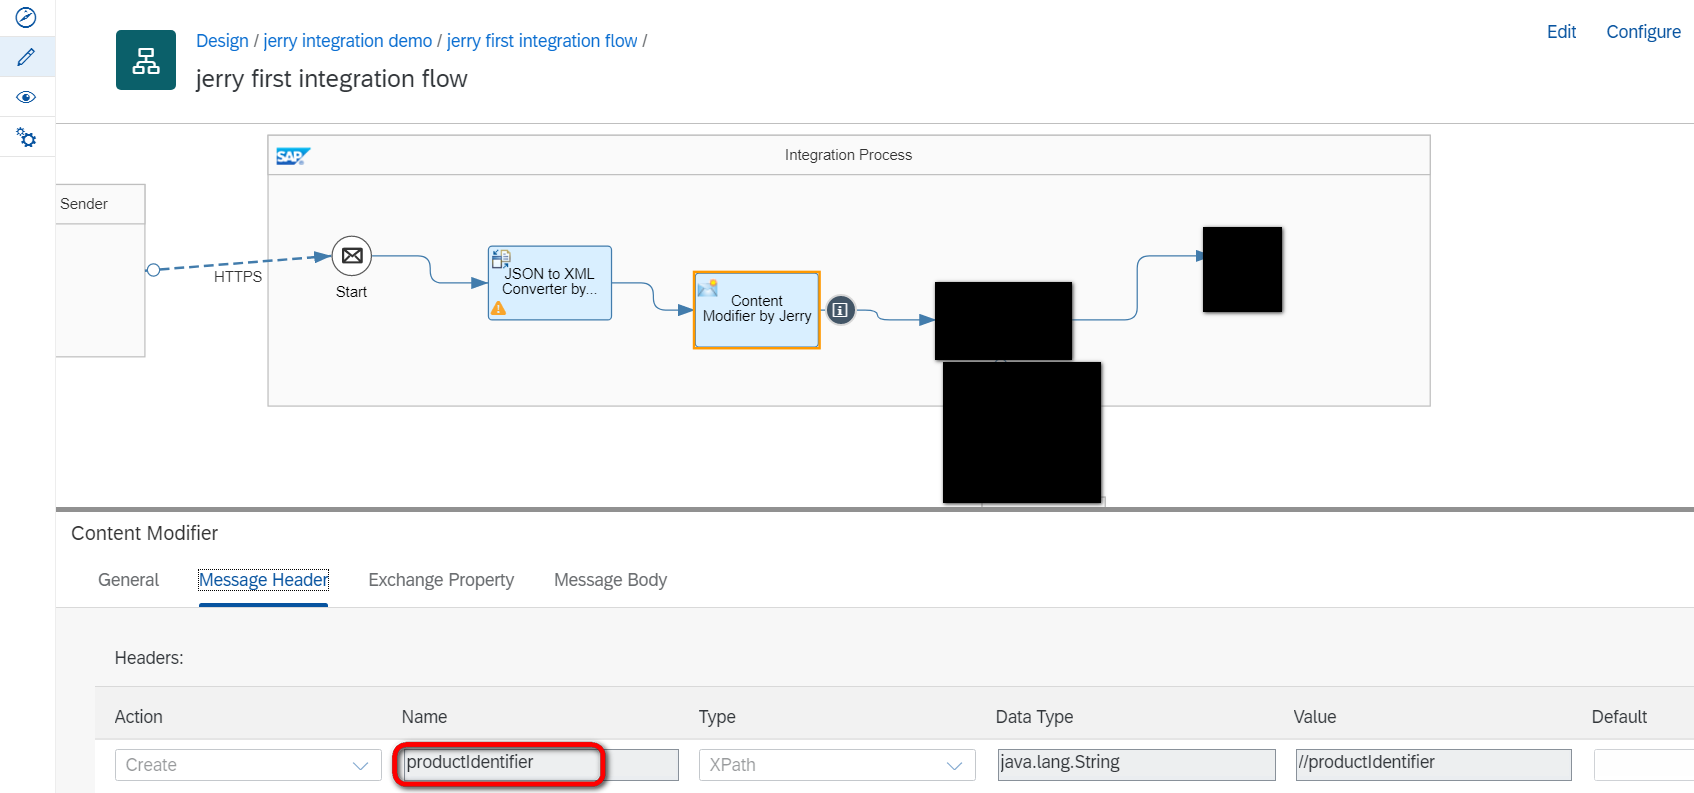Click the integration flow artifact icon
1694x793 pixels.
pos(146,60)
